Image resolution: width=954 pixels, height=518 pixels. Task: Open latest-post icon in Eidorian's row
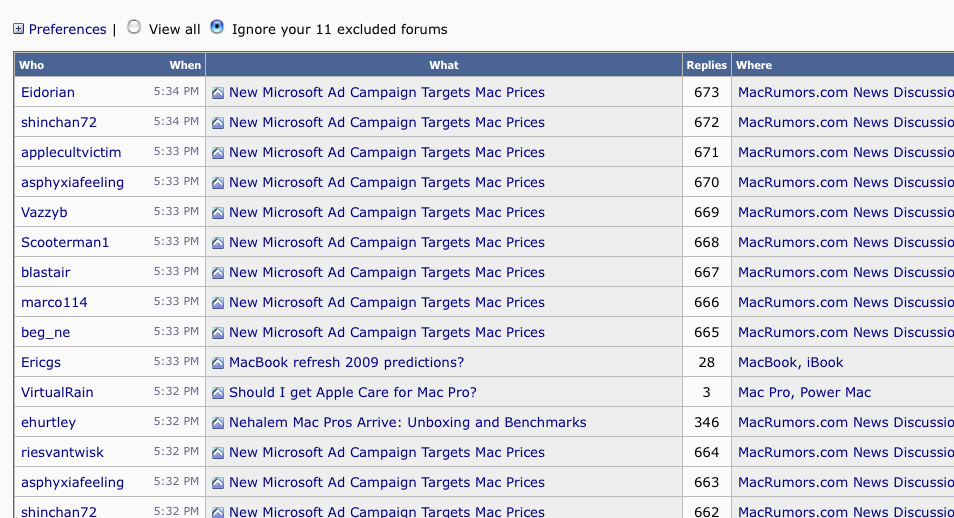[218, 93]
